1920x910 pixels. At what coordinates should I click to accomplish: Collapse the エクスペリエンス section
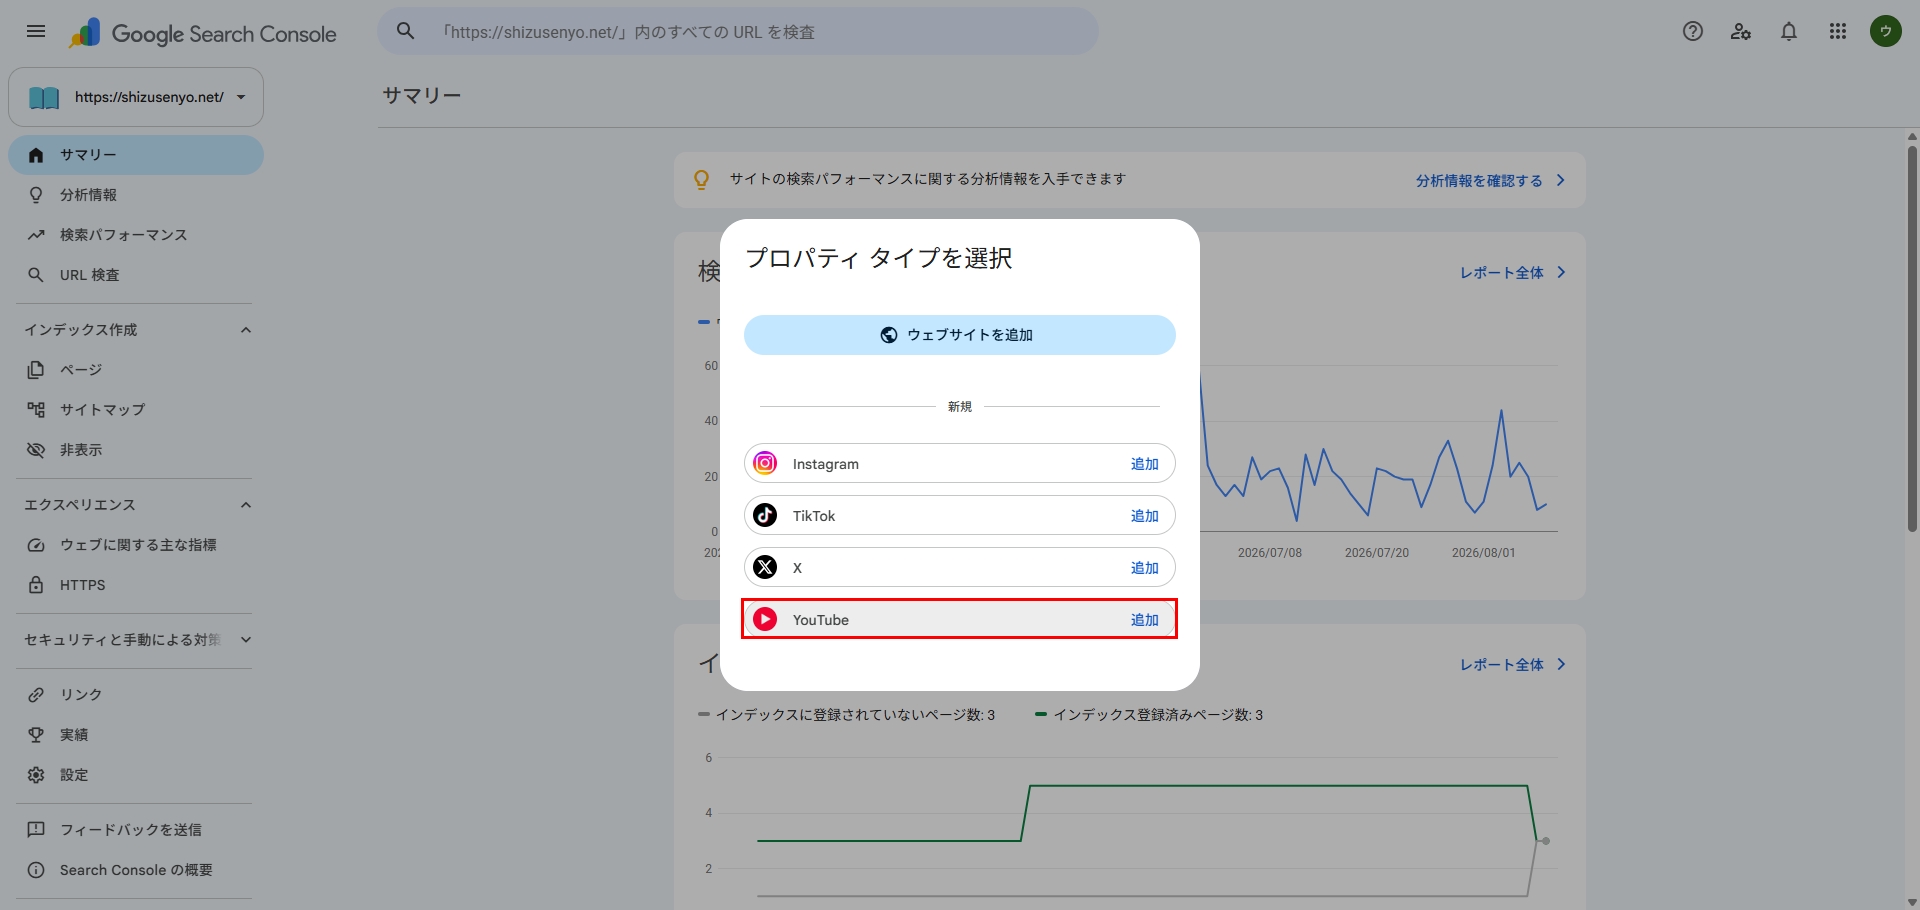click(x=246, y=505)
